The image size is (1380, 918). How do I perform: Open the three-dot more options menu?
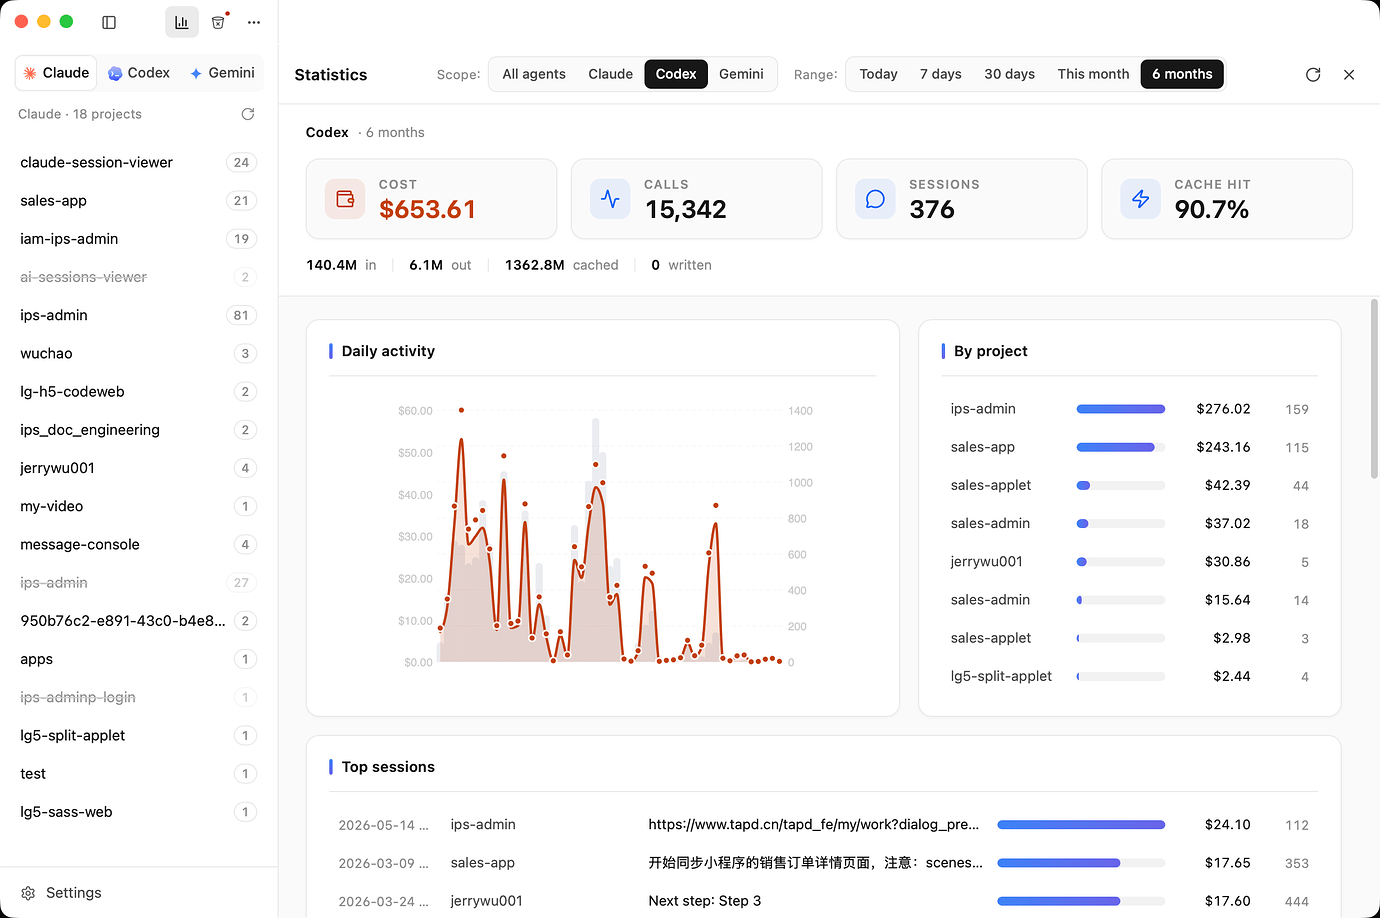tap(254, 22)
